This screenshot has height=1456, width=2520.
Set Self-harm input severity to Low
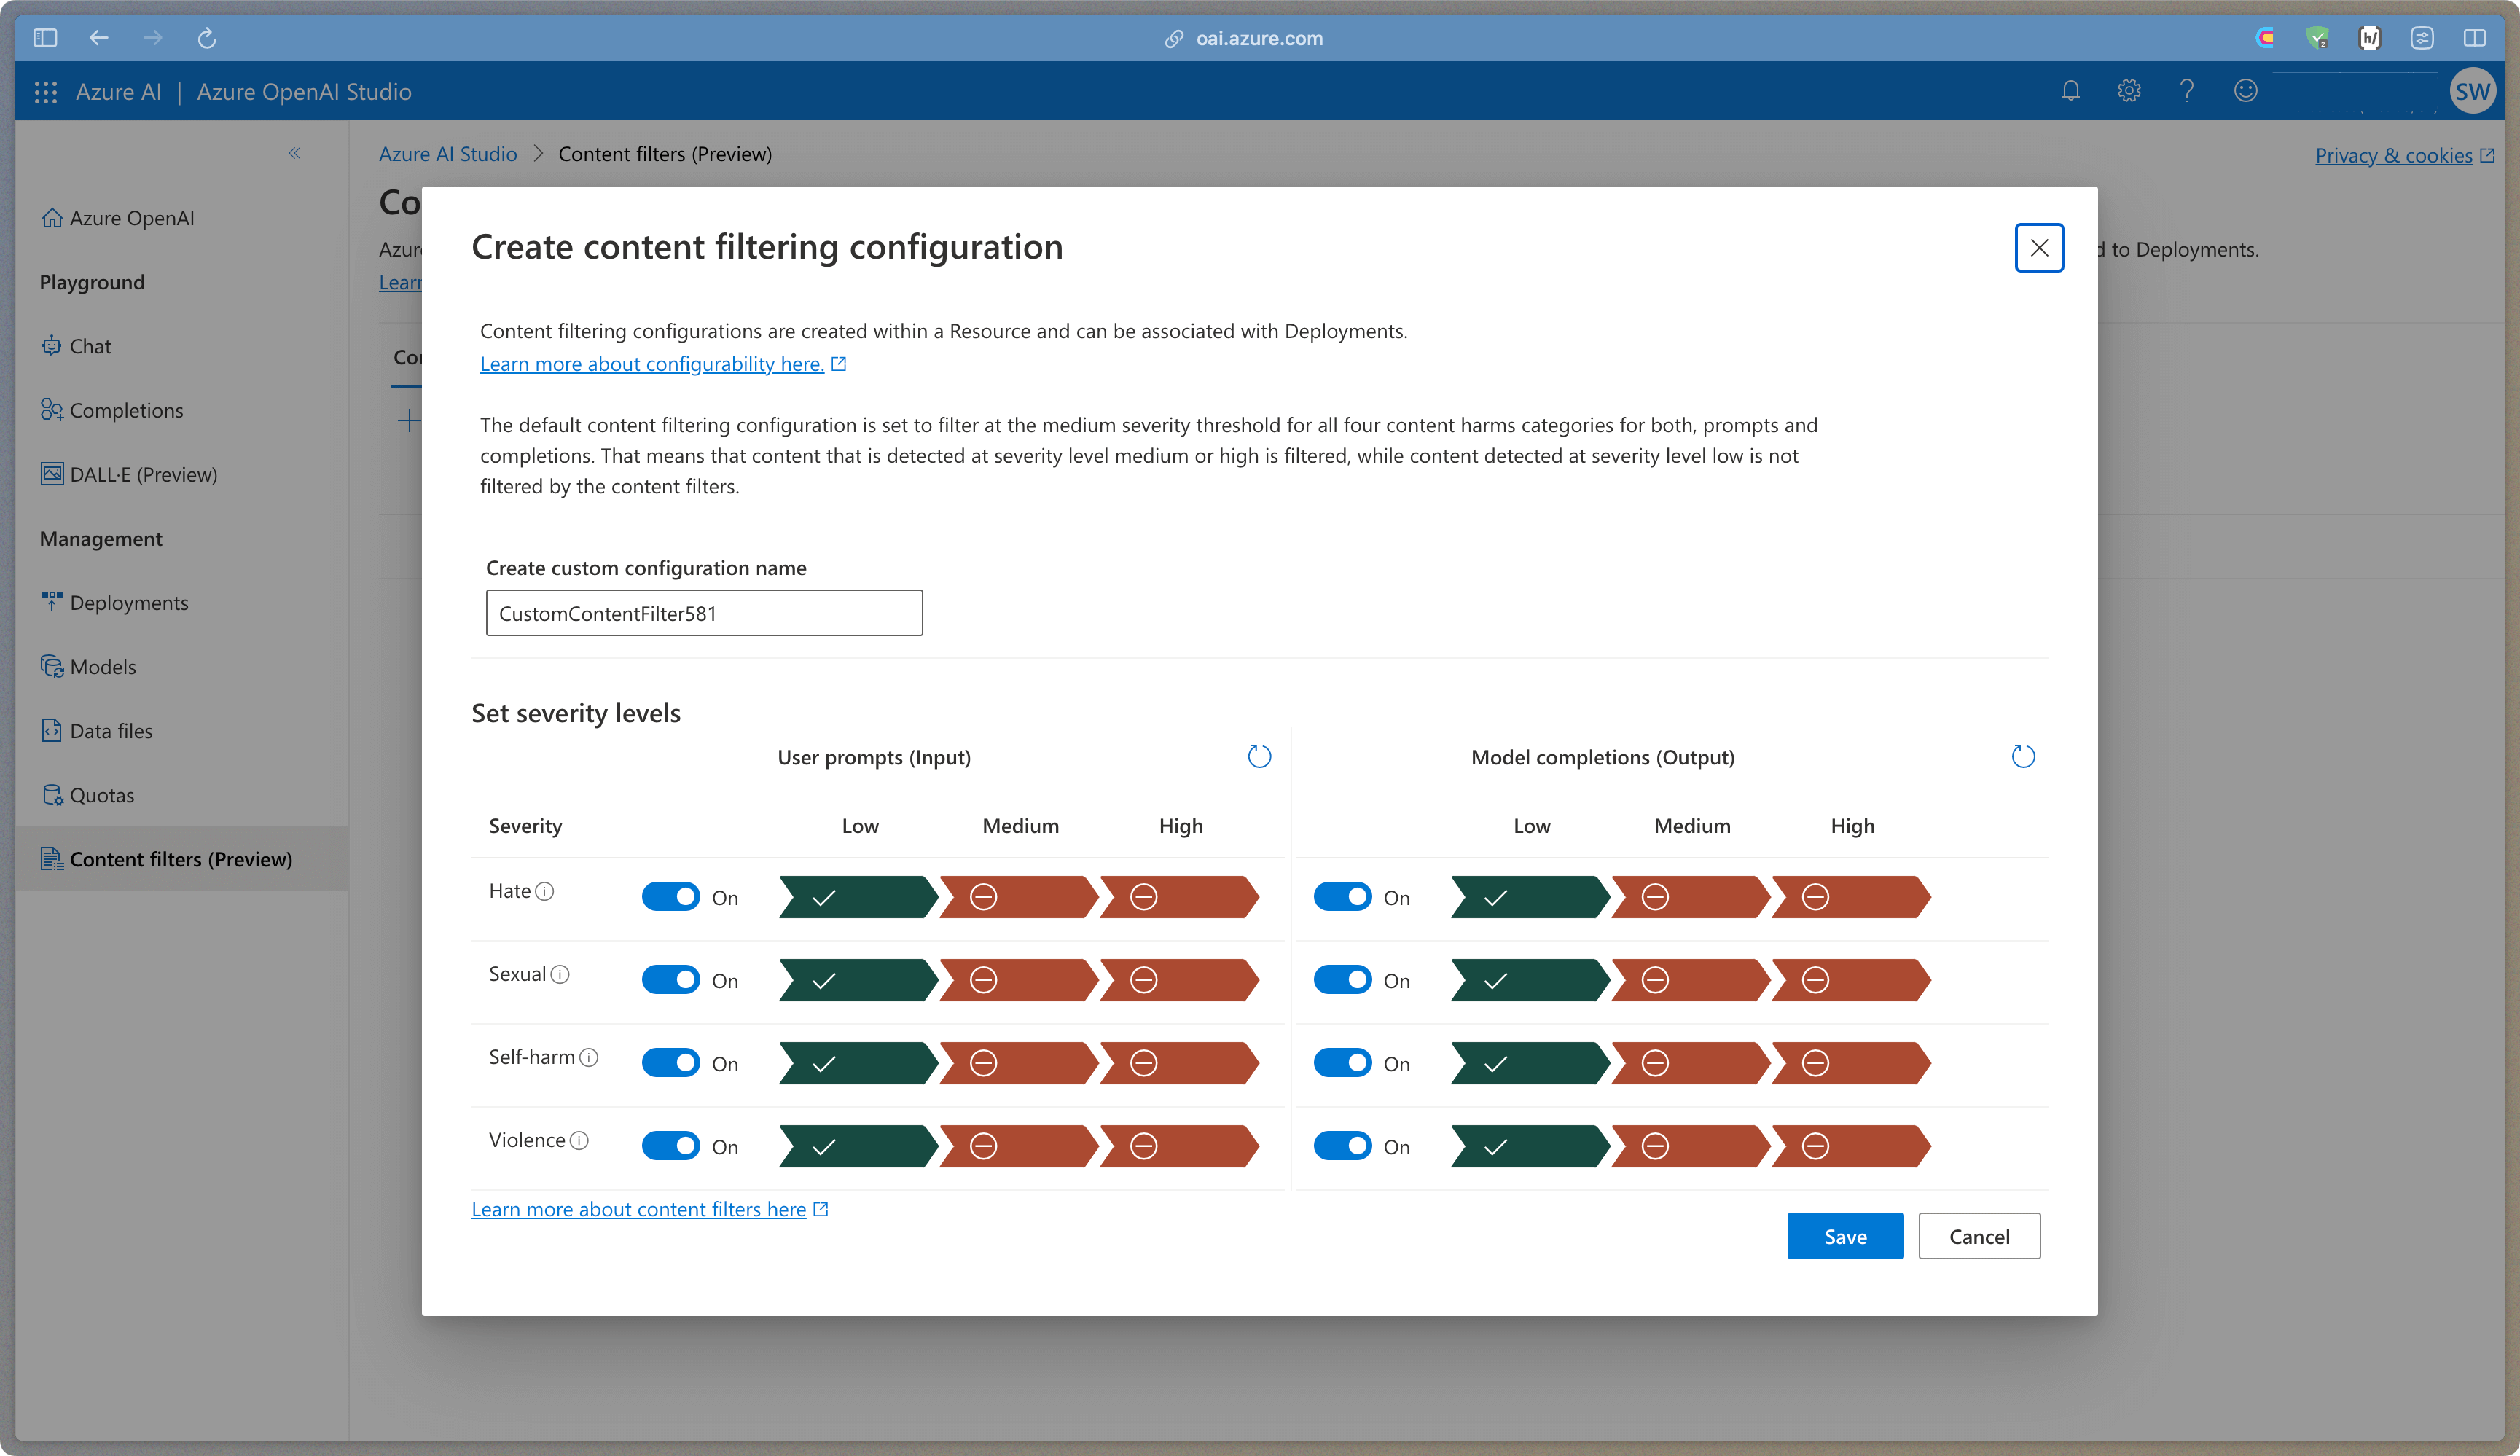coord(858,1063)
